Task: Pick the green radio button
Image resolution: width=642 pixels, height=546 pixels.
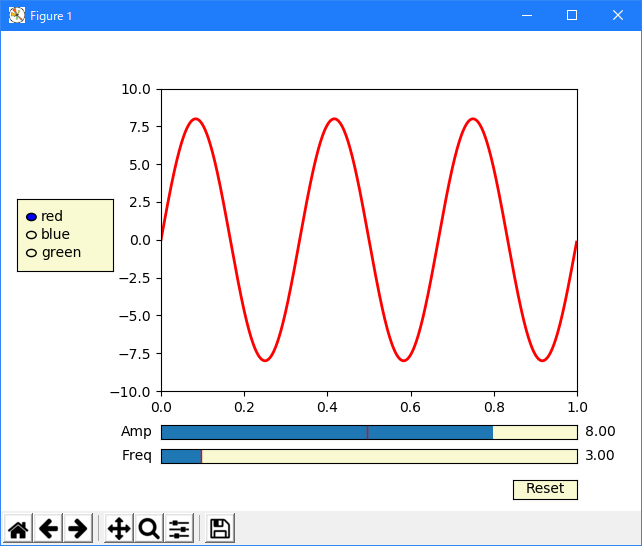Action: (x=31, y=253)
